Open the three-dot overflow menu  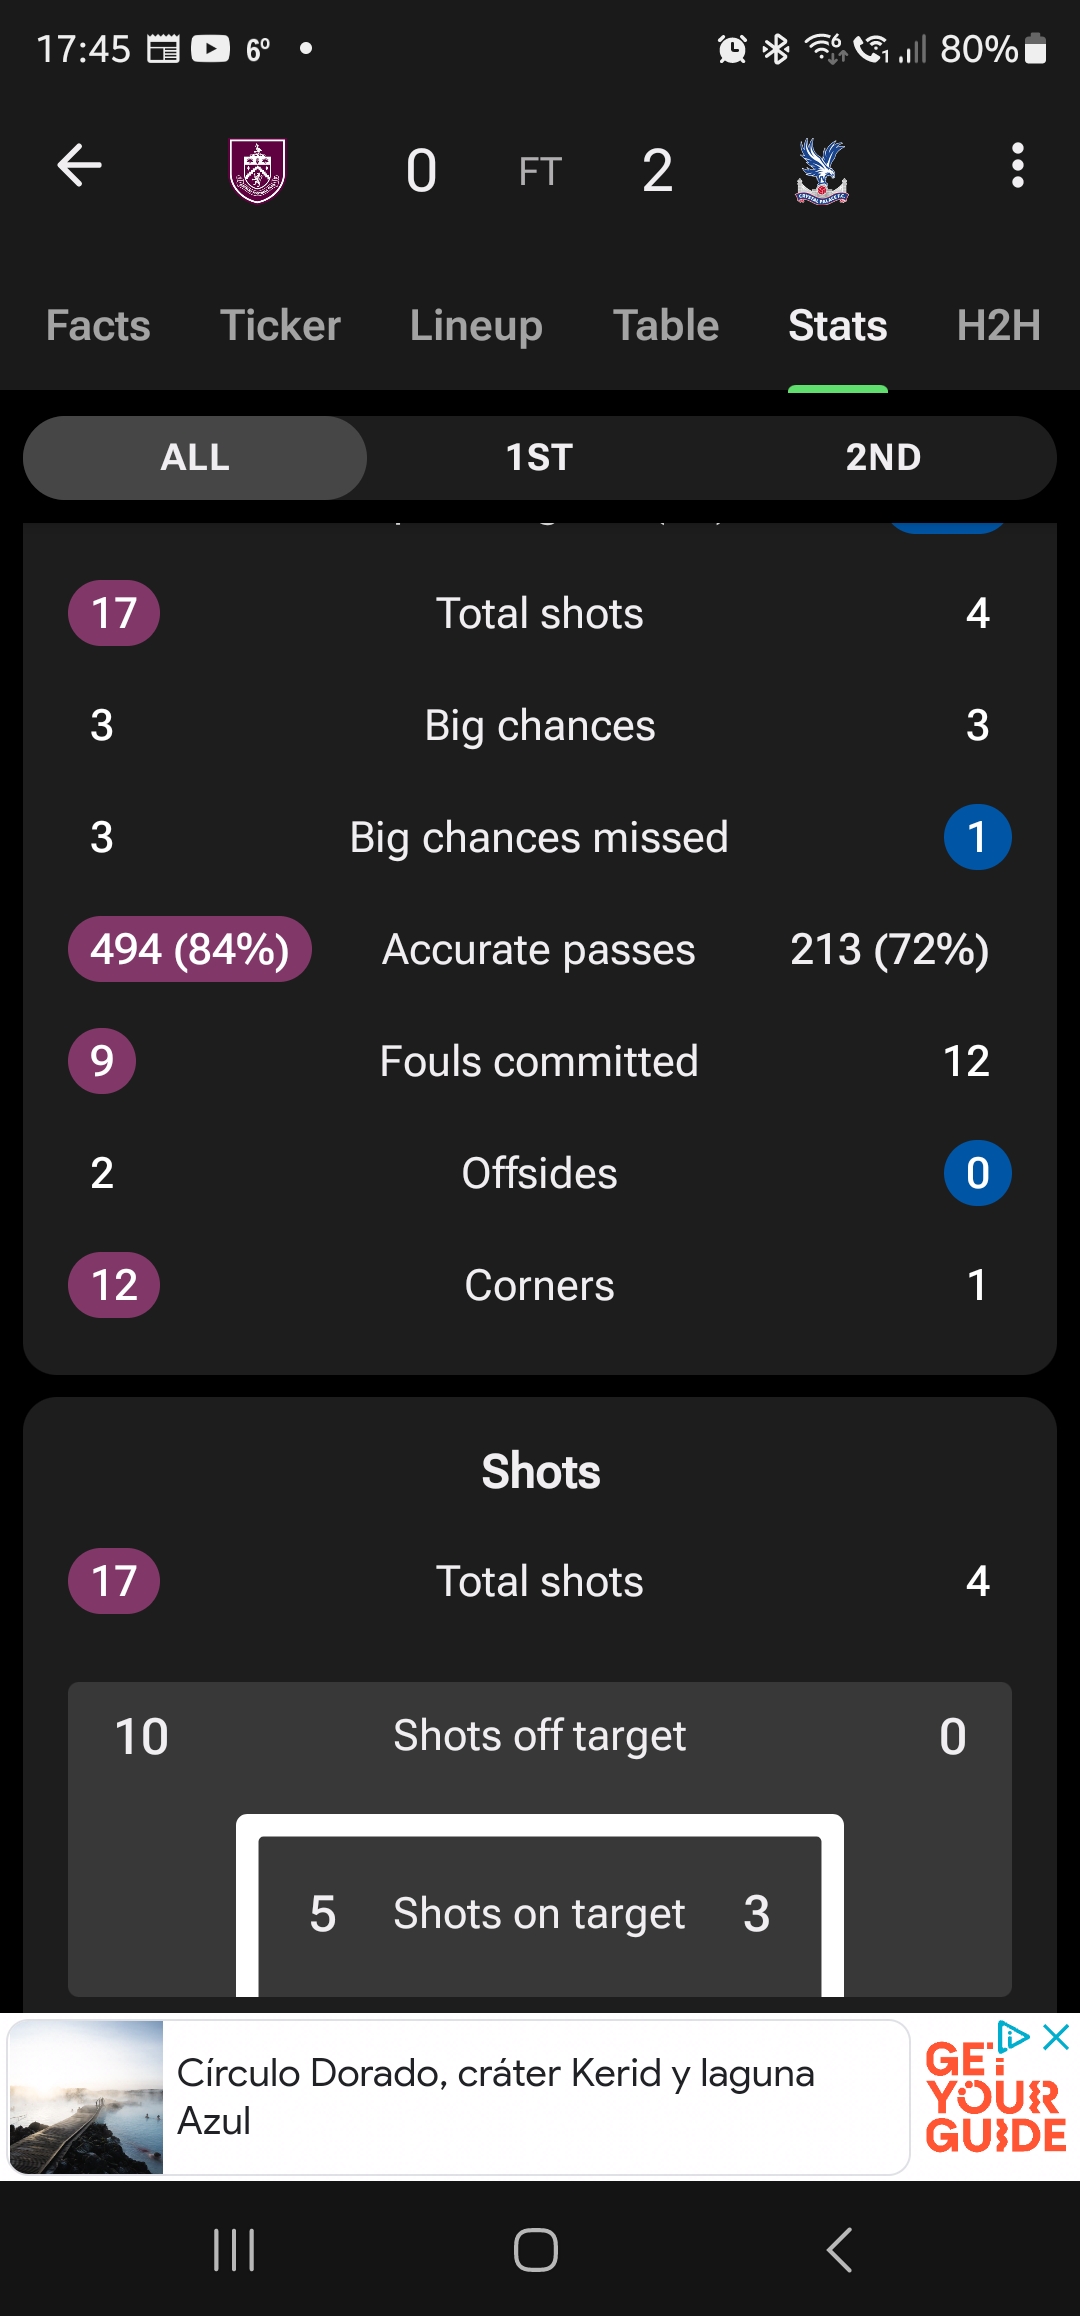[x=1017, y=166]
